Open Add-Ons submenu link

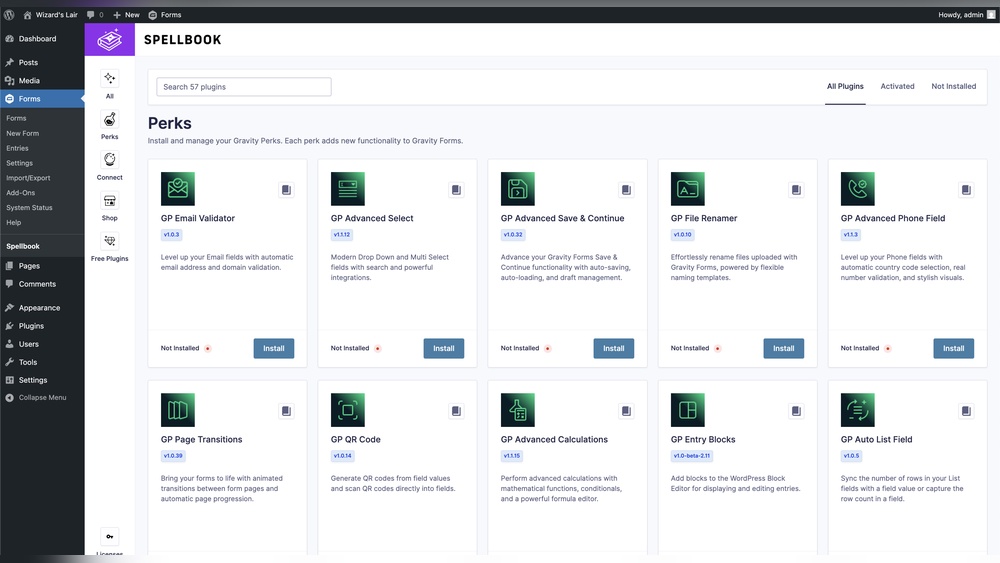(20, 193)
